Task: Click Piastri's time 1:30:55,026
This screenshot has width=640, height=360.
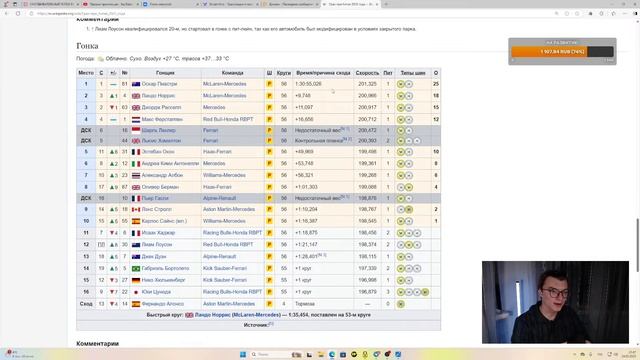Action: [308, 84]
